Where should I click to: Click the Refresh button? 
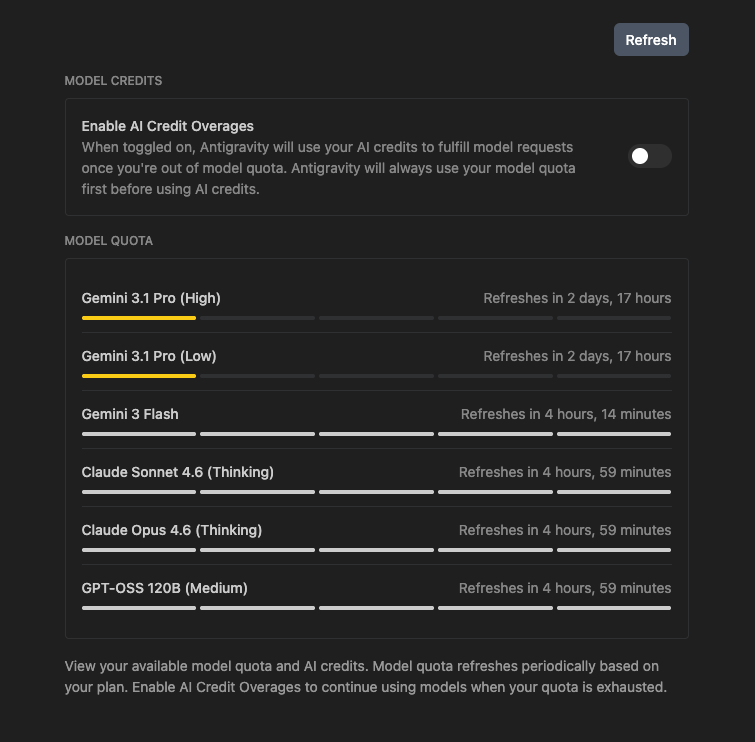pos(651,39)
